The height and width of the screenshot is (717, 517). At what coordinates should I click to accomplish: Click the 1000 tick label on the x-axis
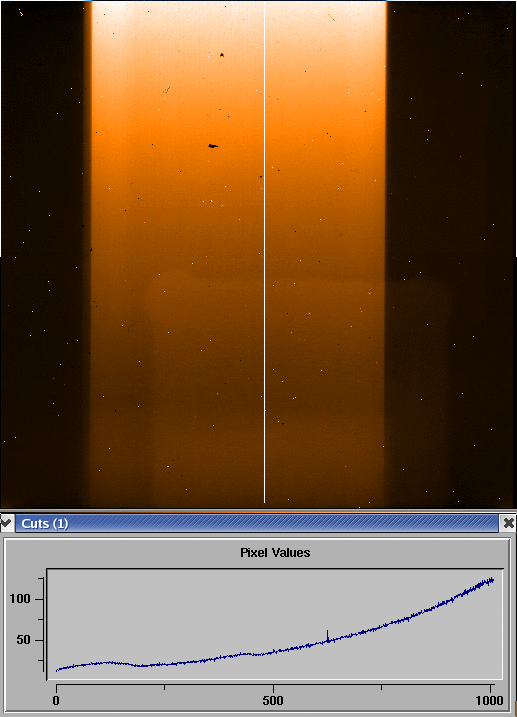coord(489,701)
